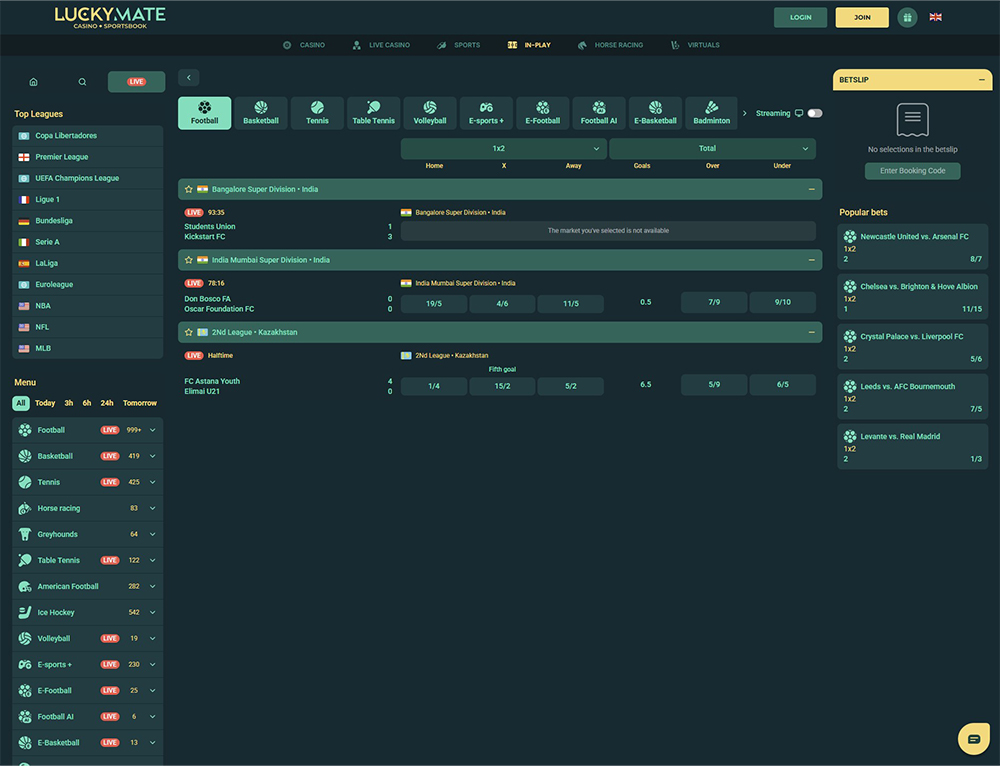
Task: Select 19/5 odds for Don Bosco FA
Action: (434, 303)
